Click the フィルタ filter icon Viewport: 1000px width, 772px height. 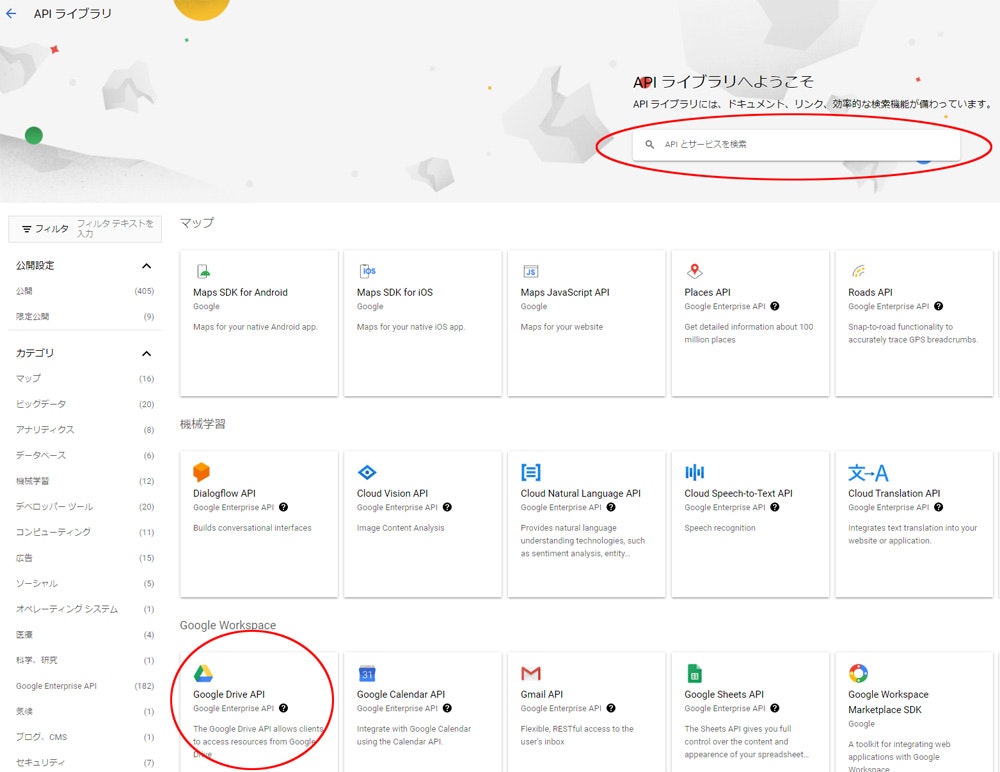tap(27, 228)
